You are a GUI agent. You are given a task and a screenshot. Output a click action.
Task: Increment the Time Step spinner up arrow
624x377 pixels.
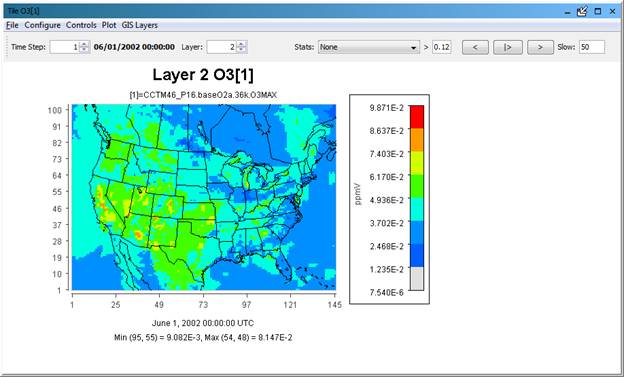84,44
